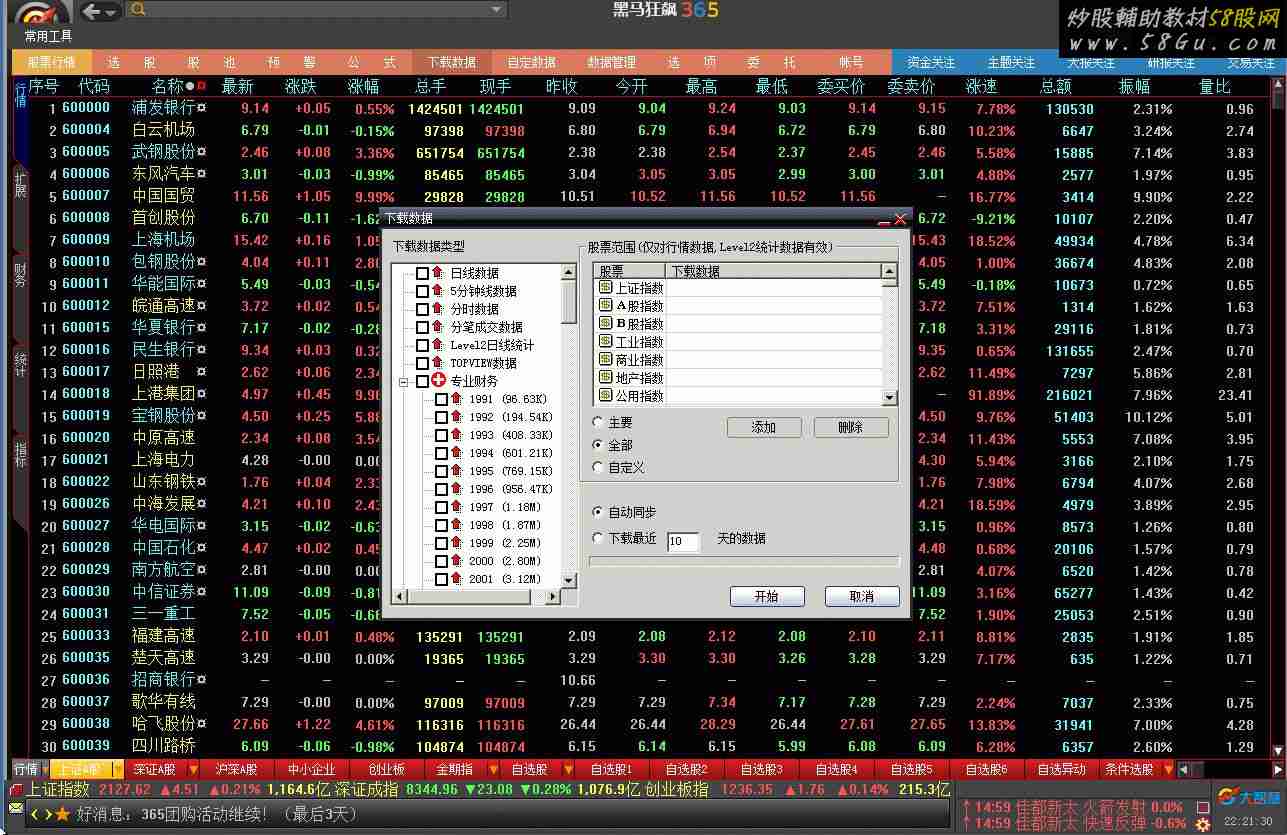Click the previous-message arrow in the news ticker

click(x=34, y=815)
